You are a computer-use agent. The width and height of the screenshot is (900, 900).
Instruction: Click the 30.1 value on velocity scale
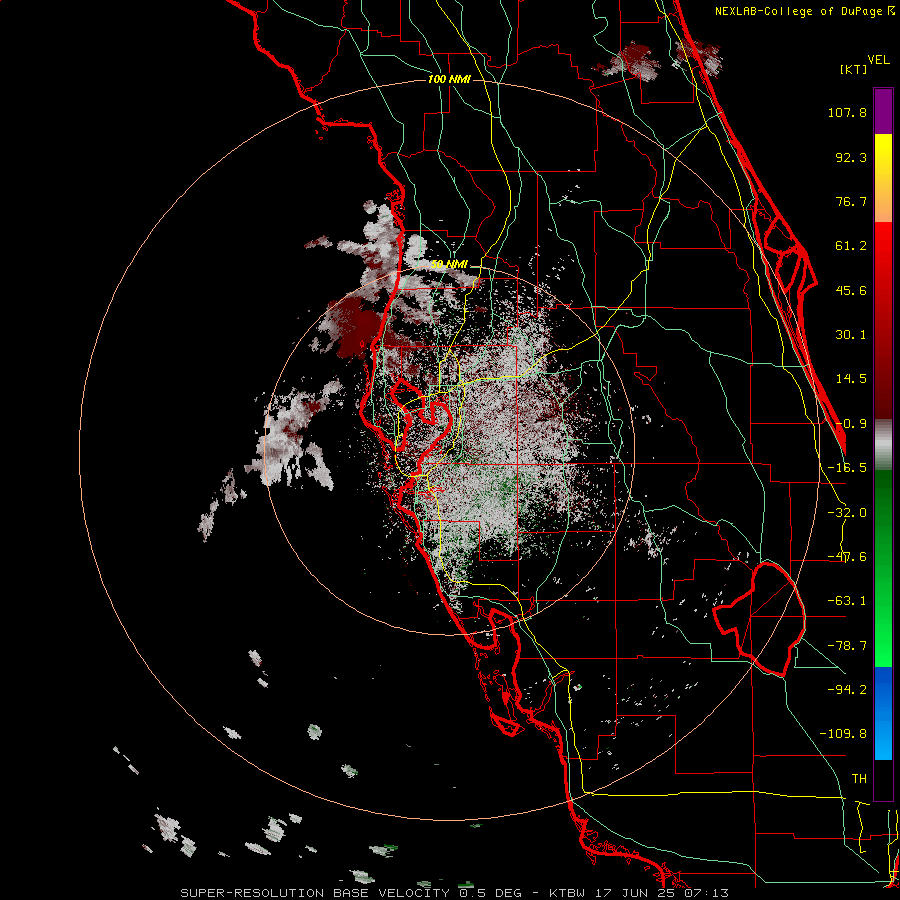851,335
